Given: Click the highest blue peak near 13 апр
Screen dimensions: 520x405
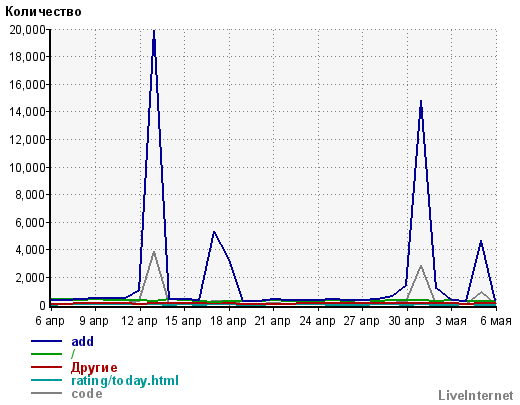Looking at the screenshot, I should click(154, 31).
